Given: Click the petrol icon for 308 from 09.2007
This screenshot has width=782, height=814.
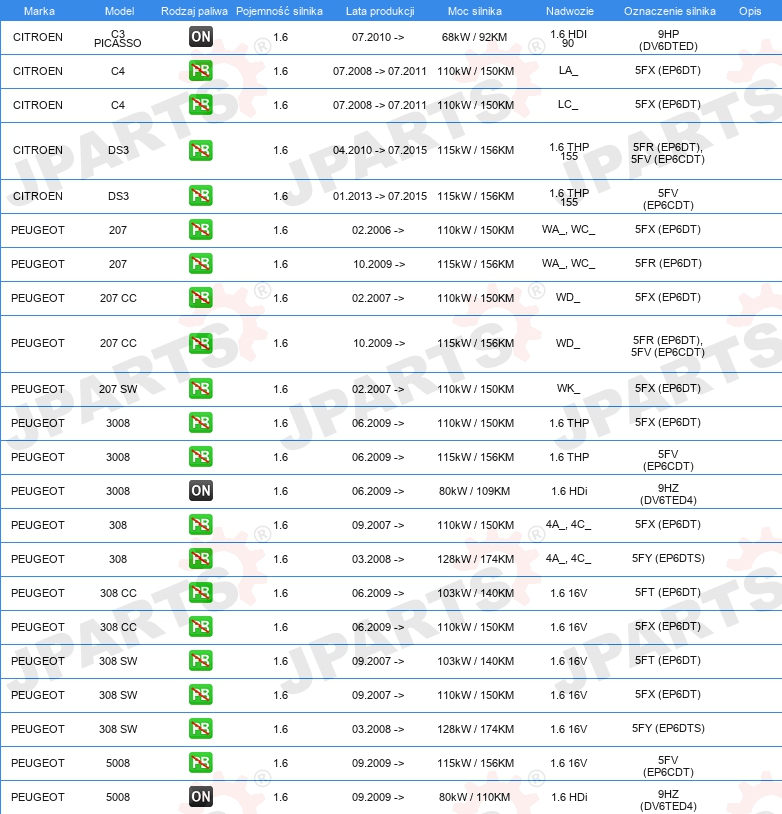Looking at the screenshot, I should (201, 524).
